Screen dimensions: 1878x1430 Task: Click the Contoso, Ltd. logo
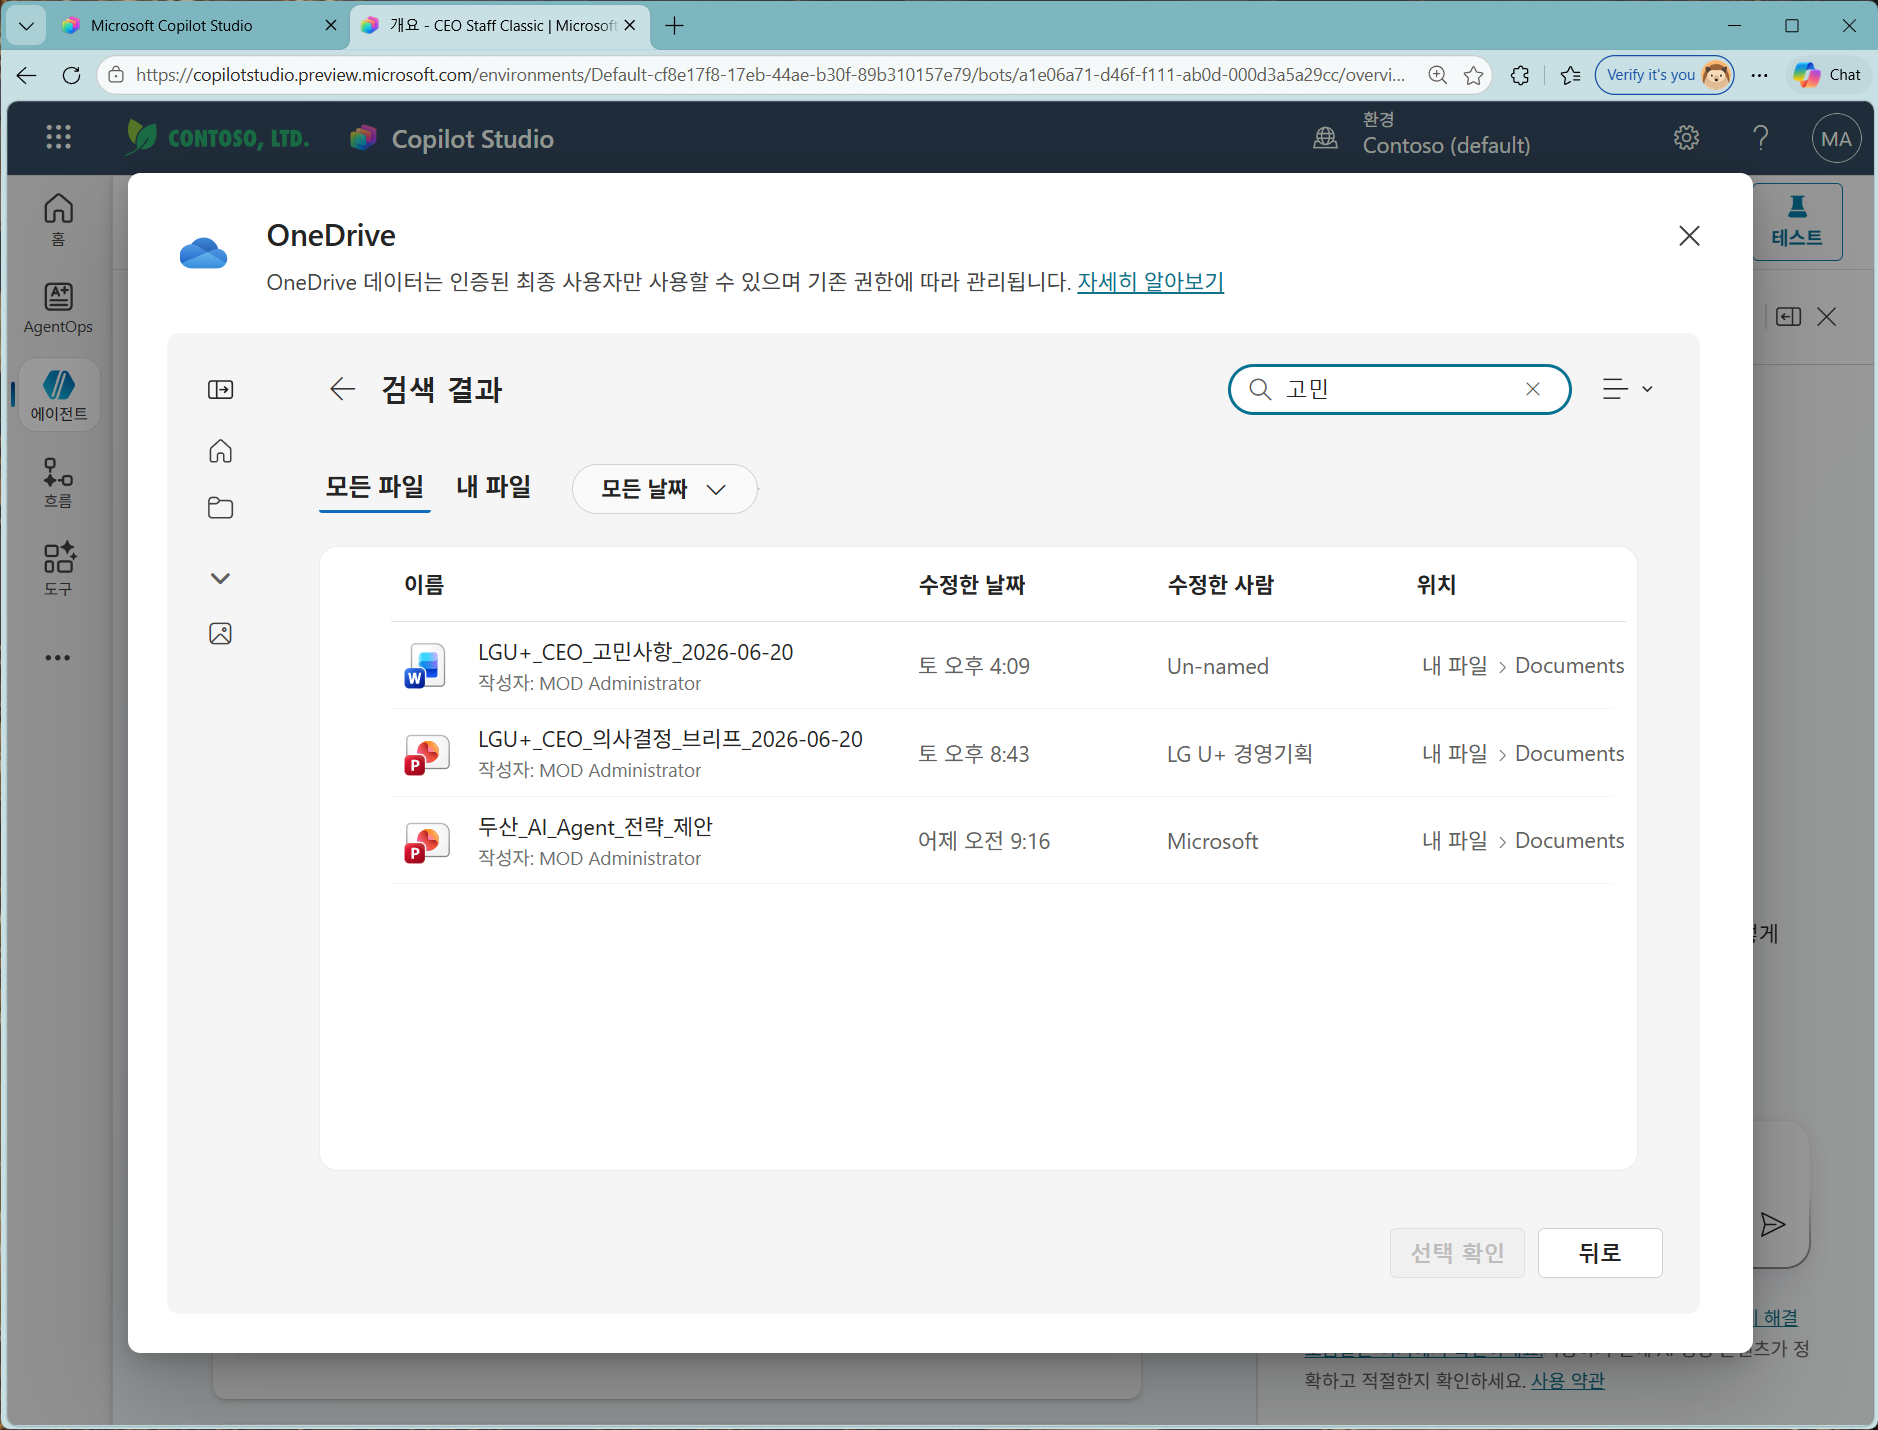(x=218, y=138)
